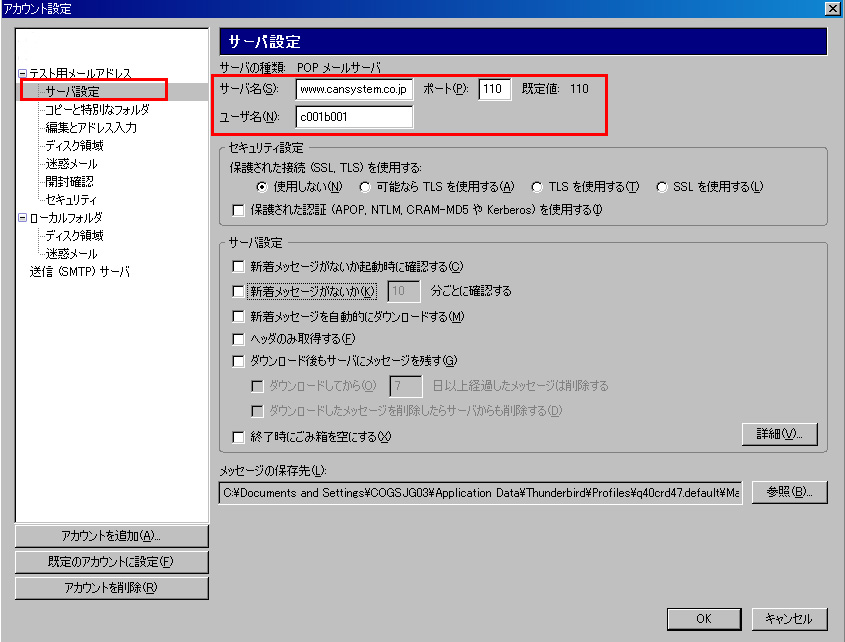The height and width of the screenshot is (642, 845).
Task: Check 新着メッセージがないか起動時に確認する
Action: click(238, 267)
